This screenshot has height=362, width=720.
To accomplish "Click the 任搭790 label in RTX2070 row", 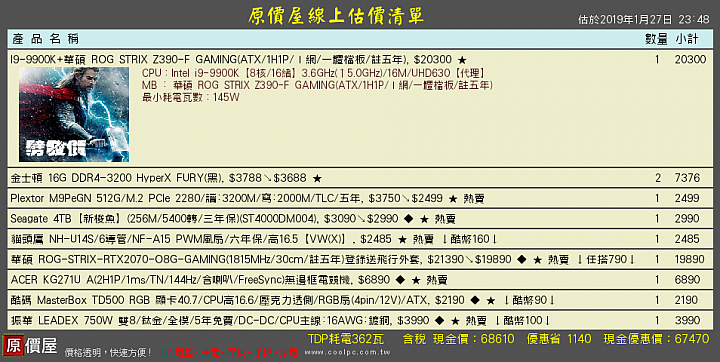I will coord(606,260).
